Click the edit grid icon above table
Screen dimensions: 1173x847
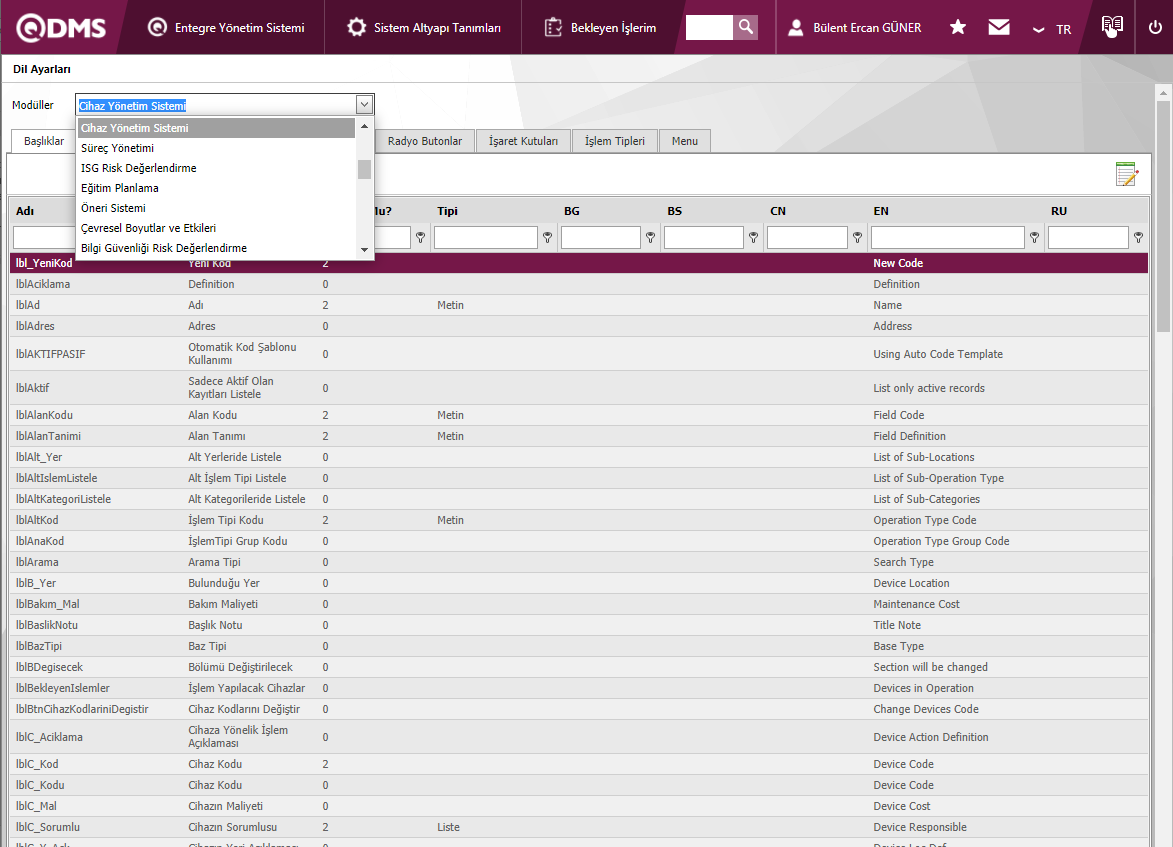[x=1126, y=174]
